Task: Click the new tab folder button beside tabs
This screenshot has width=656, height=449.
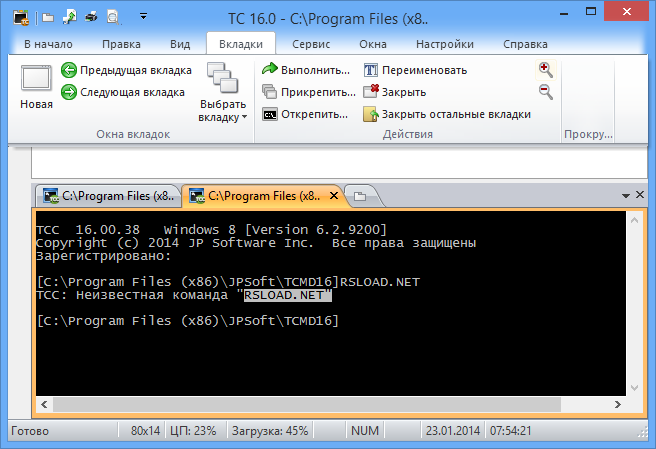Action: [360, 196]
